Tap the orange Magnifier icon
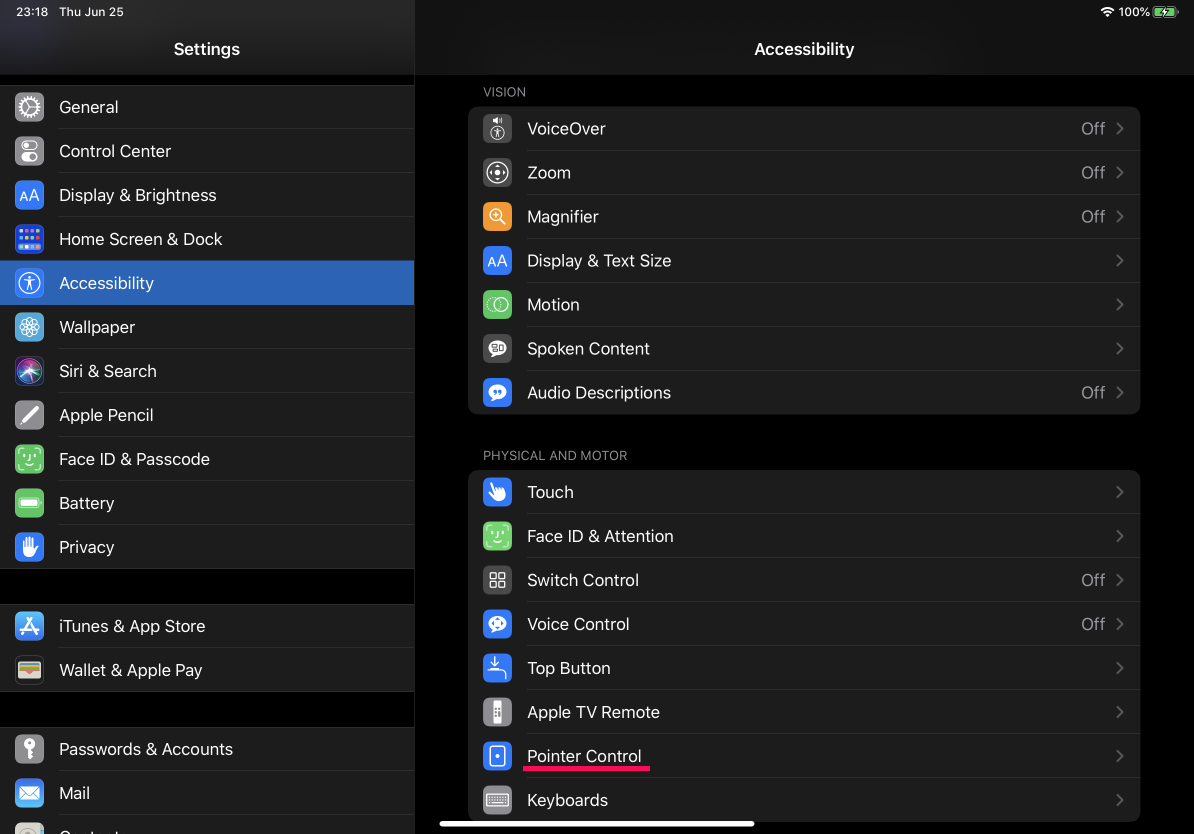Viewport: 1194px width, 834px height. [497, 217]
